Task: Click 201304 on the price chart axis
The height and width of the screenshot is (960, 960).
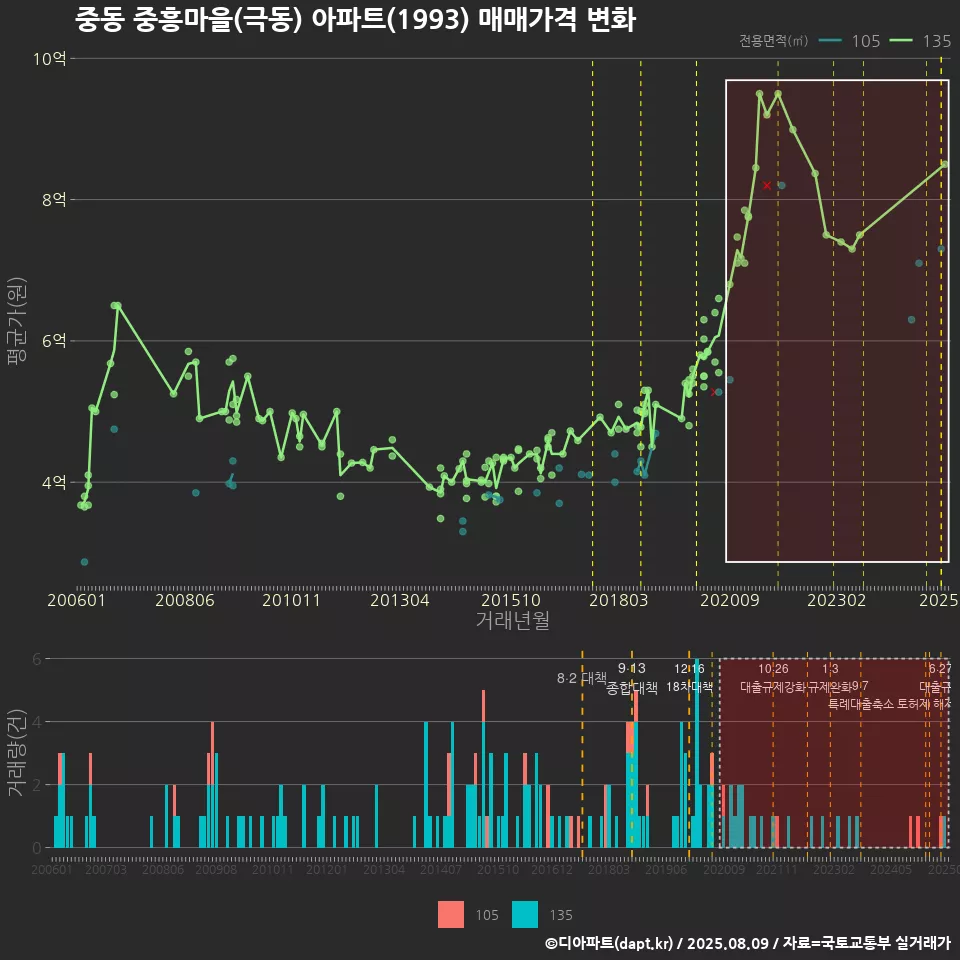Action: [400, 600]
